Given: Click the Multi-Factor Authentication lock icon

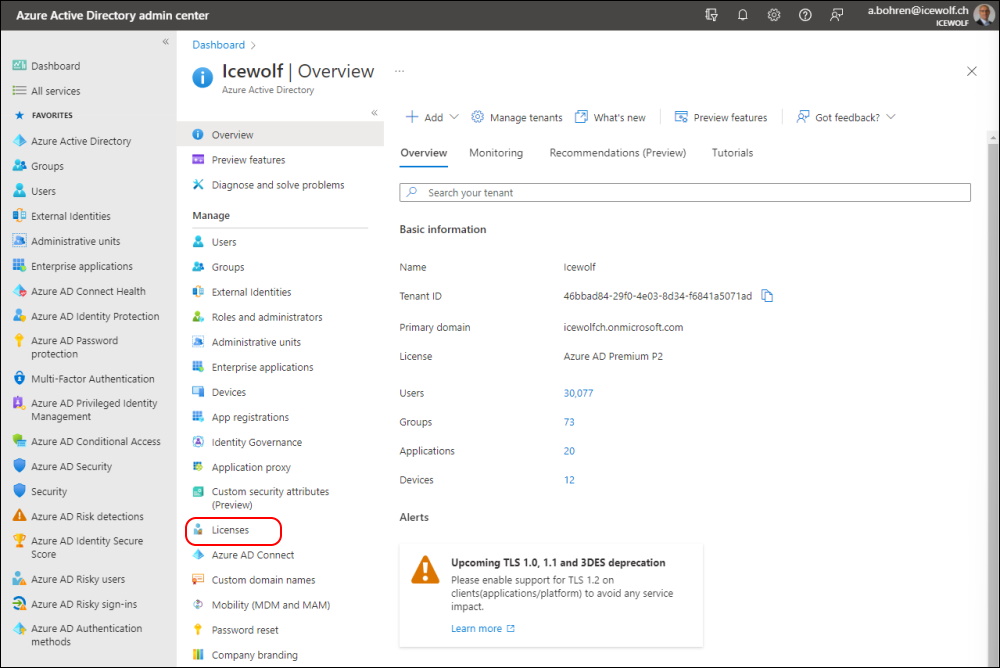Looking at the screenshot, I should (x=20, y=378).
